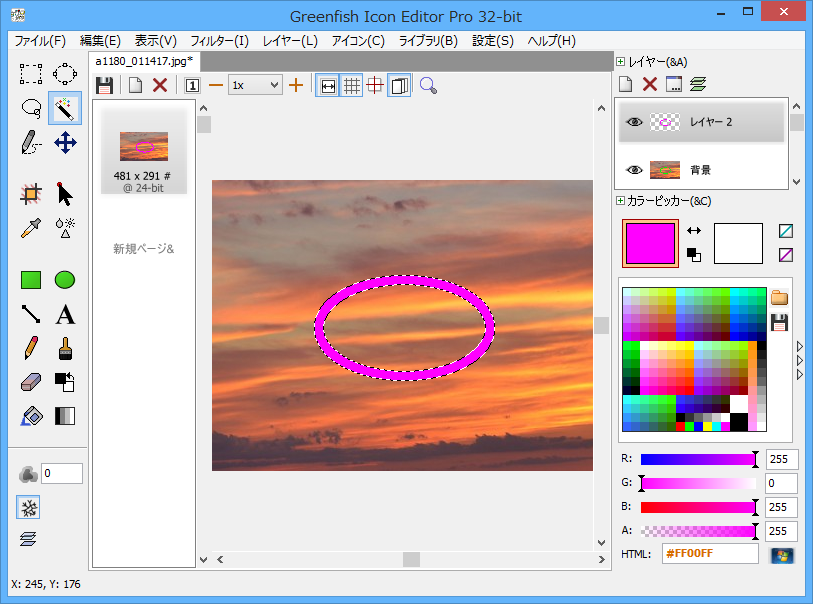
Task: Pick the Paint Bucket tool
Action: [31, 416]
